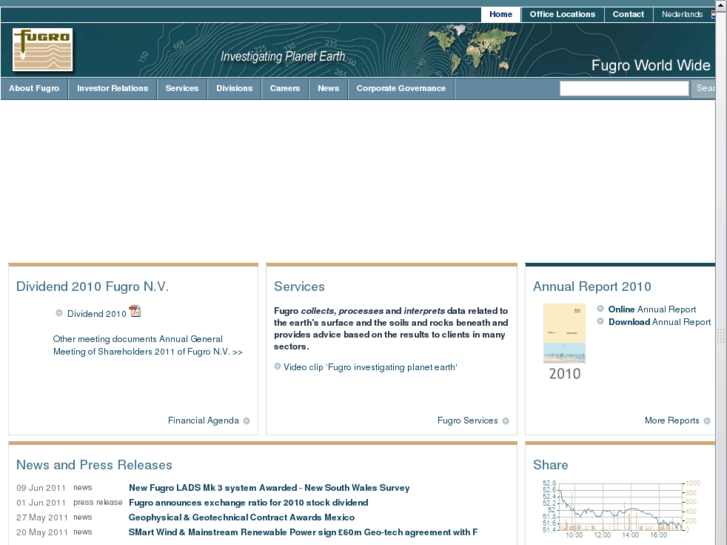727x545 pixels.
Task: Open the Contact page
Action: coord(628,14)
